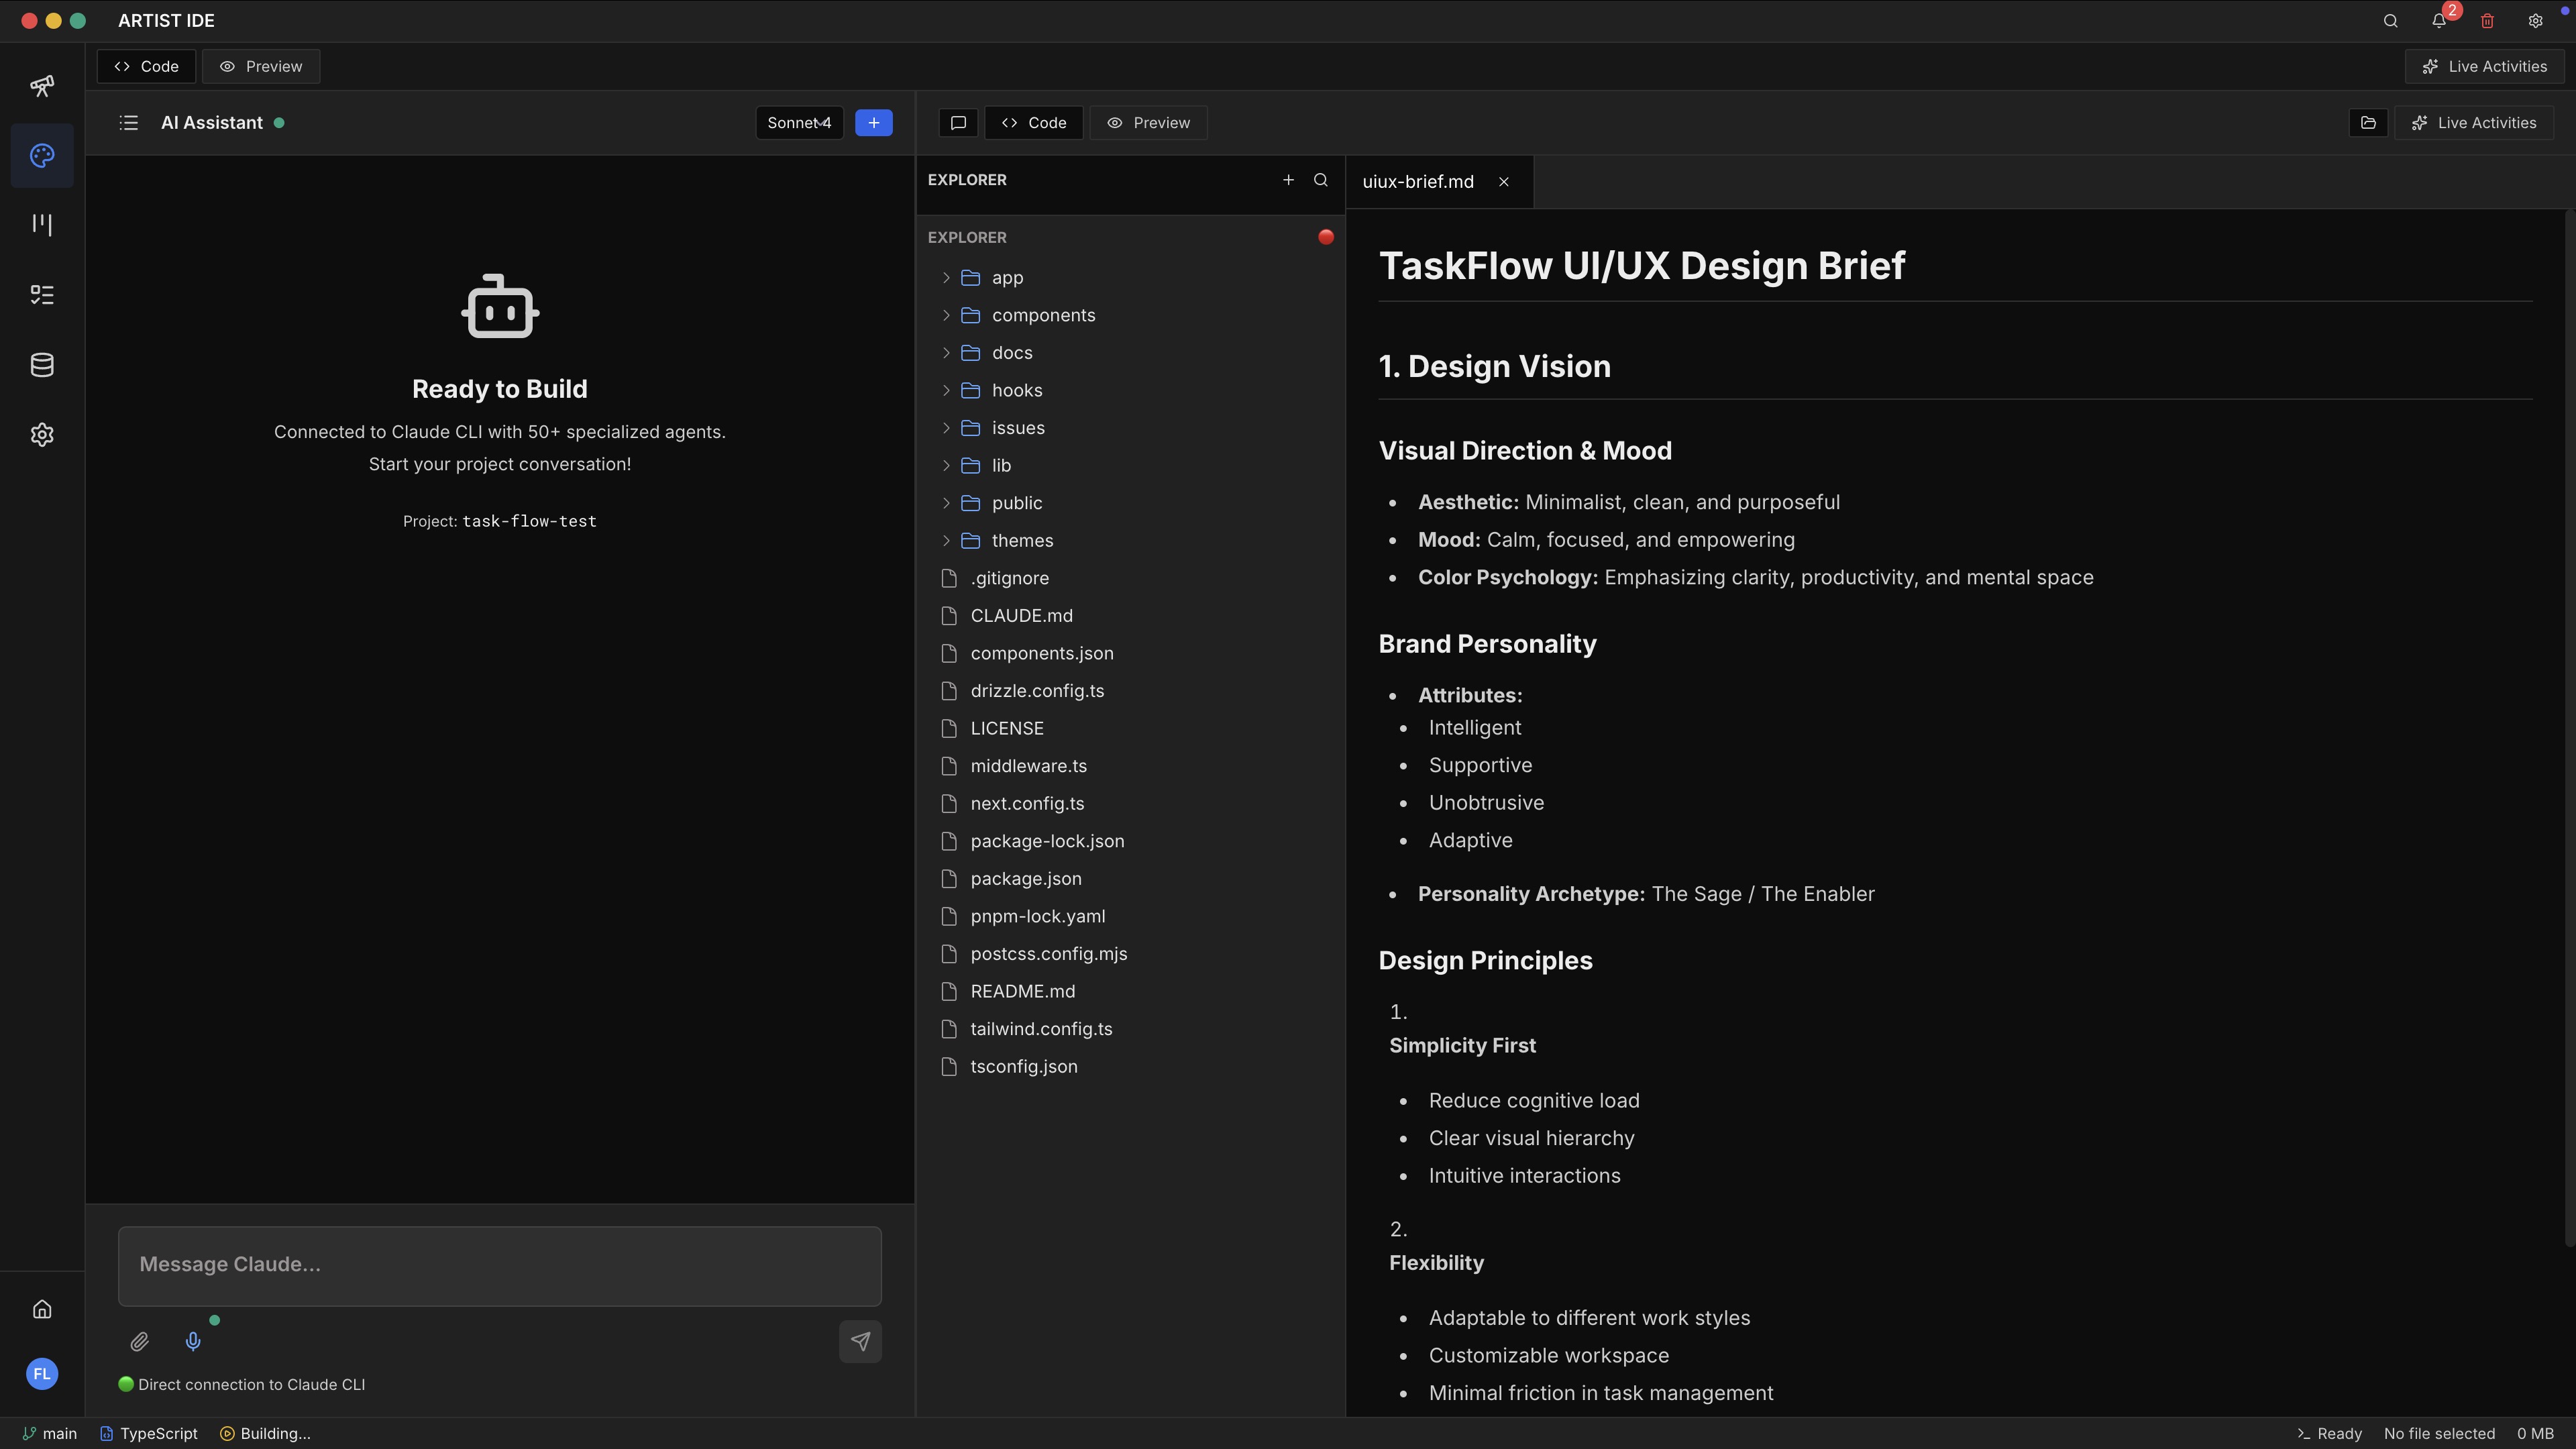
Task: Click the home icon in sidebar
Action: tap(42, 1309)
